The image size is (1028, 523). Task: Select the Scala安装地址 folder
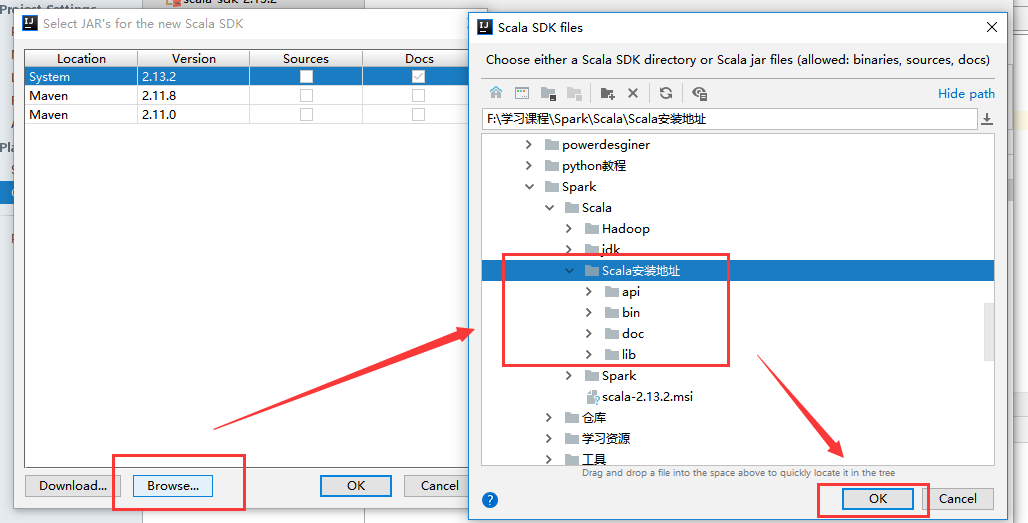[x=641, y=271]
